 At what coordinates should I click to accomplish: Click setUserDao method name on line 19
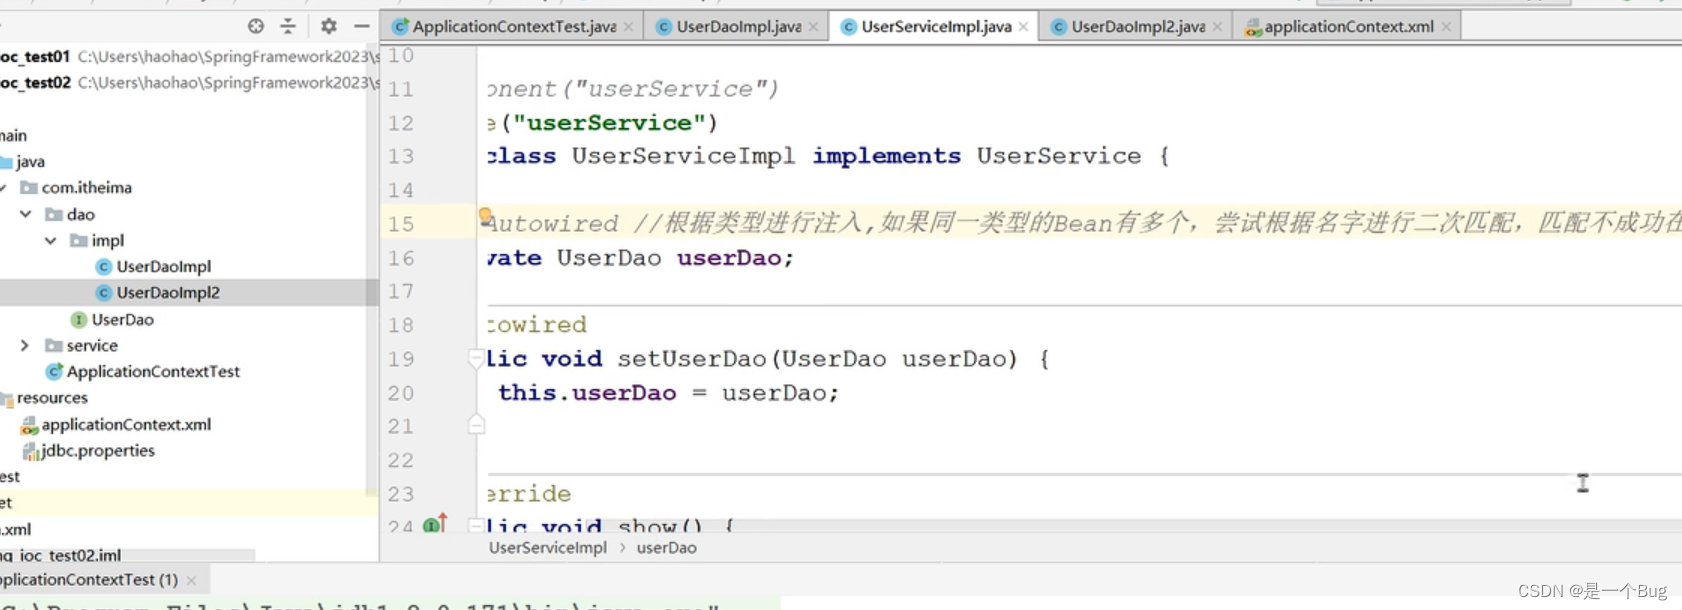point(692,359)
